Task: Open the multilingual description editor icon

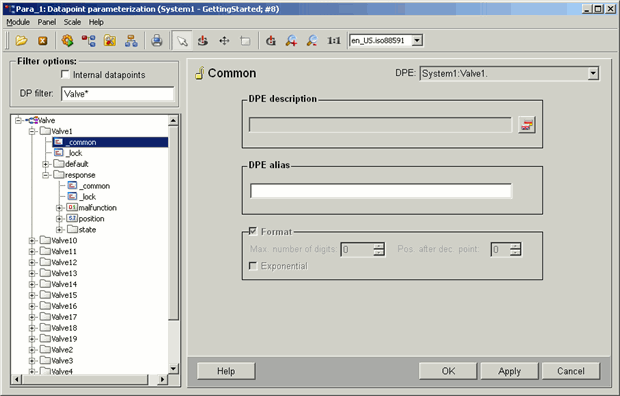Action: (x=527, y=125)
